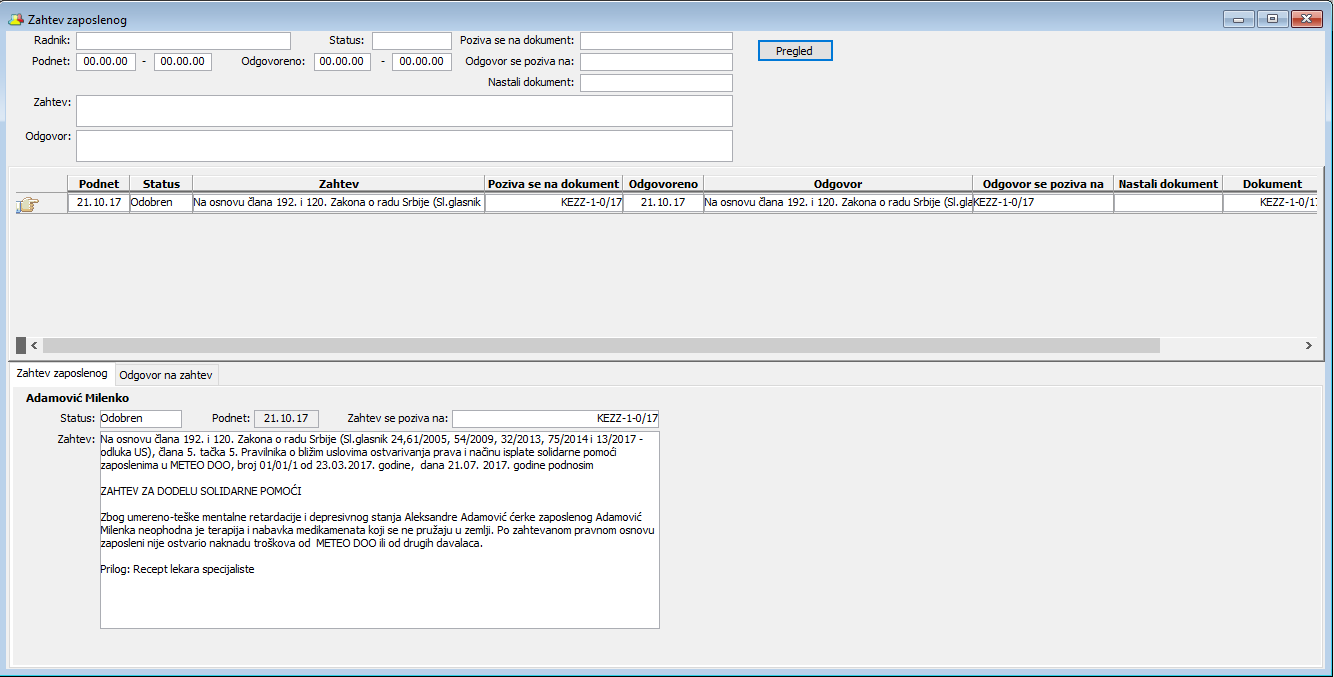Click the detail Podnet field showing 21.10.17

pos(286,419)
